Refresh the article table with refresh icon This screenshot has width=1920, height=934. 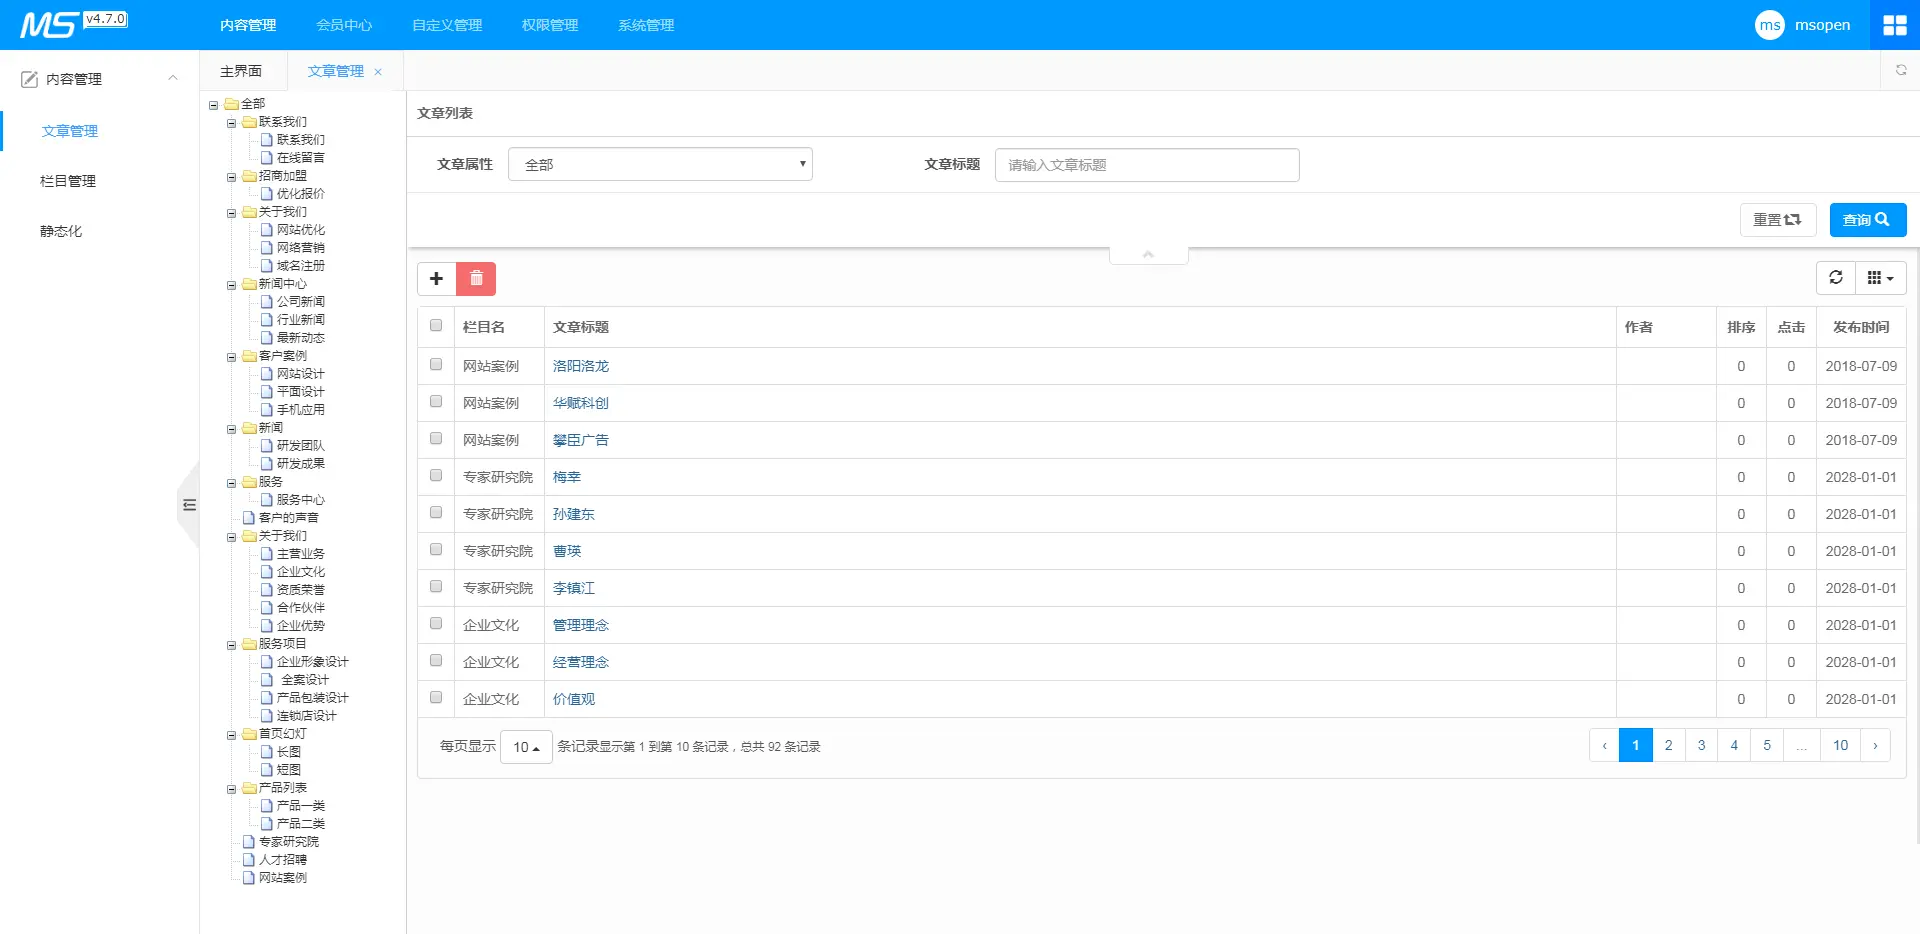(x=1836, y=278)
